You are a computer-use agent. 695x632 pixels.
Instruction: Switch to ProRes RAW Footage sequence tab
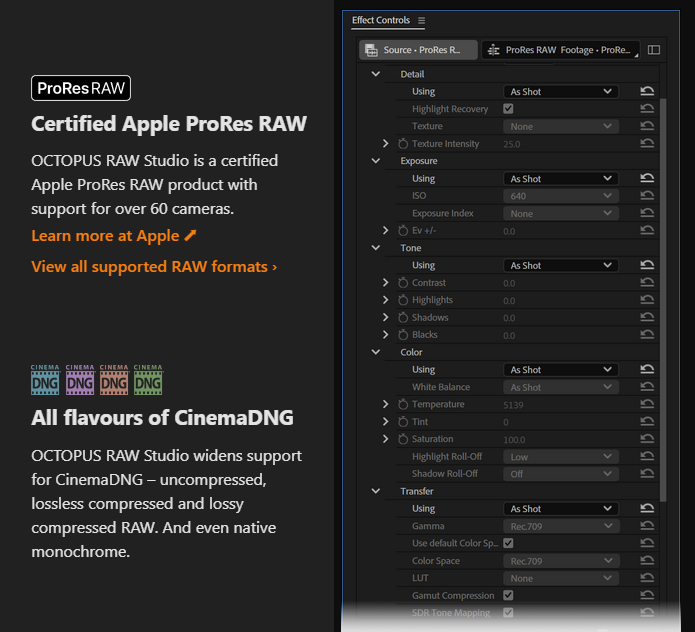[x=561, y=50]
